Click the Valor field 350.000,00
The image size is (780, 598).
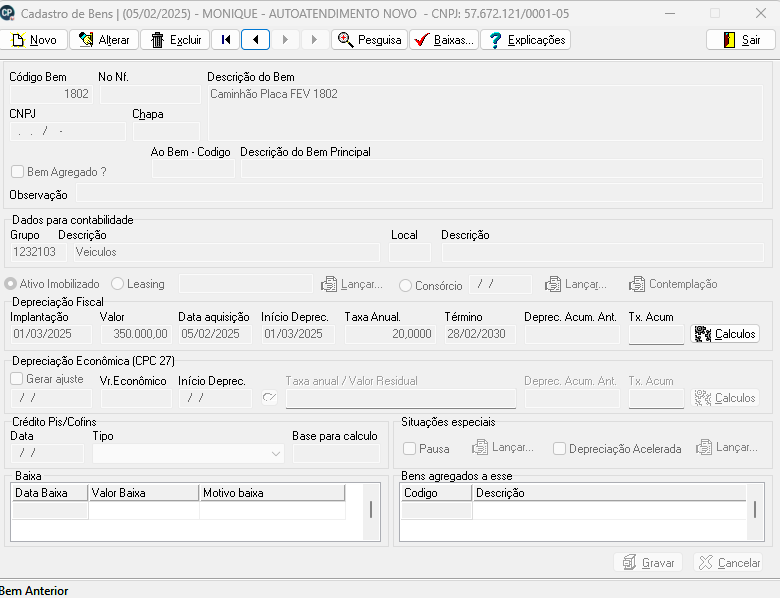(x=136, y=334)
